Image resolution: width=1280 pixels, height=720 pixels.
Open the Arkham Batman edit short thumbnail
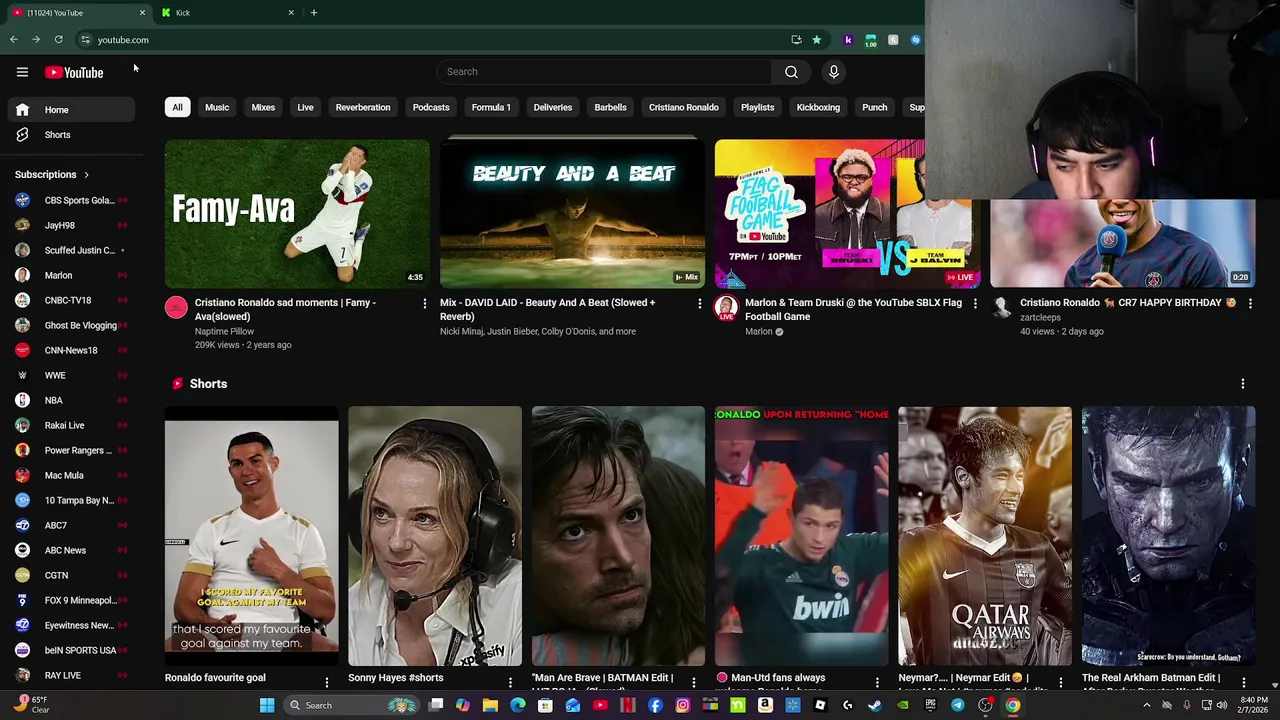[x=1168, y=536]
